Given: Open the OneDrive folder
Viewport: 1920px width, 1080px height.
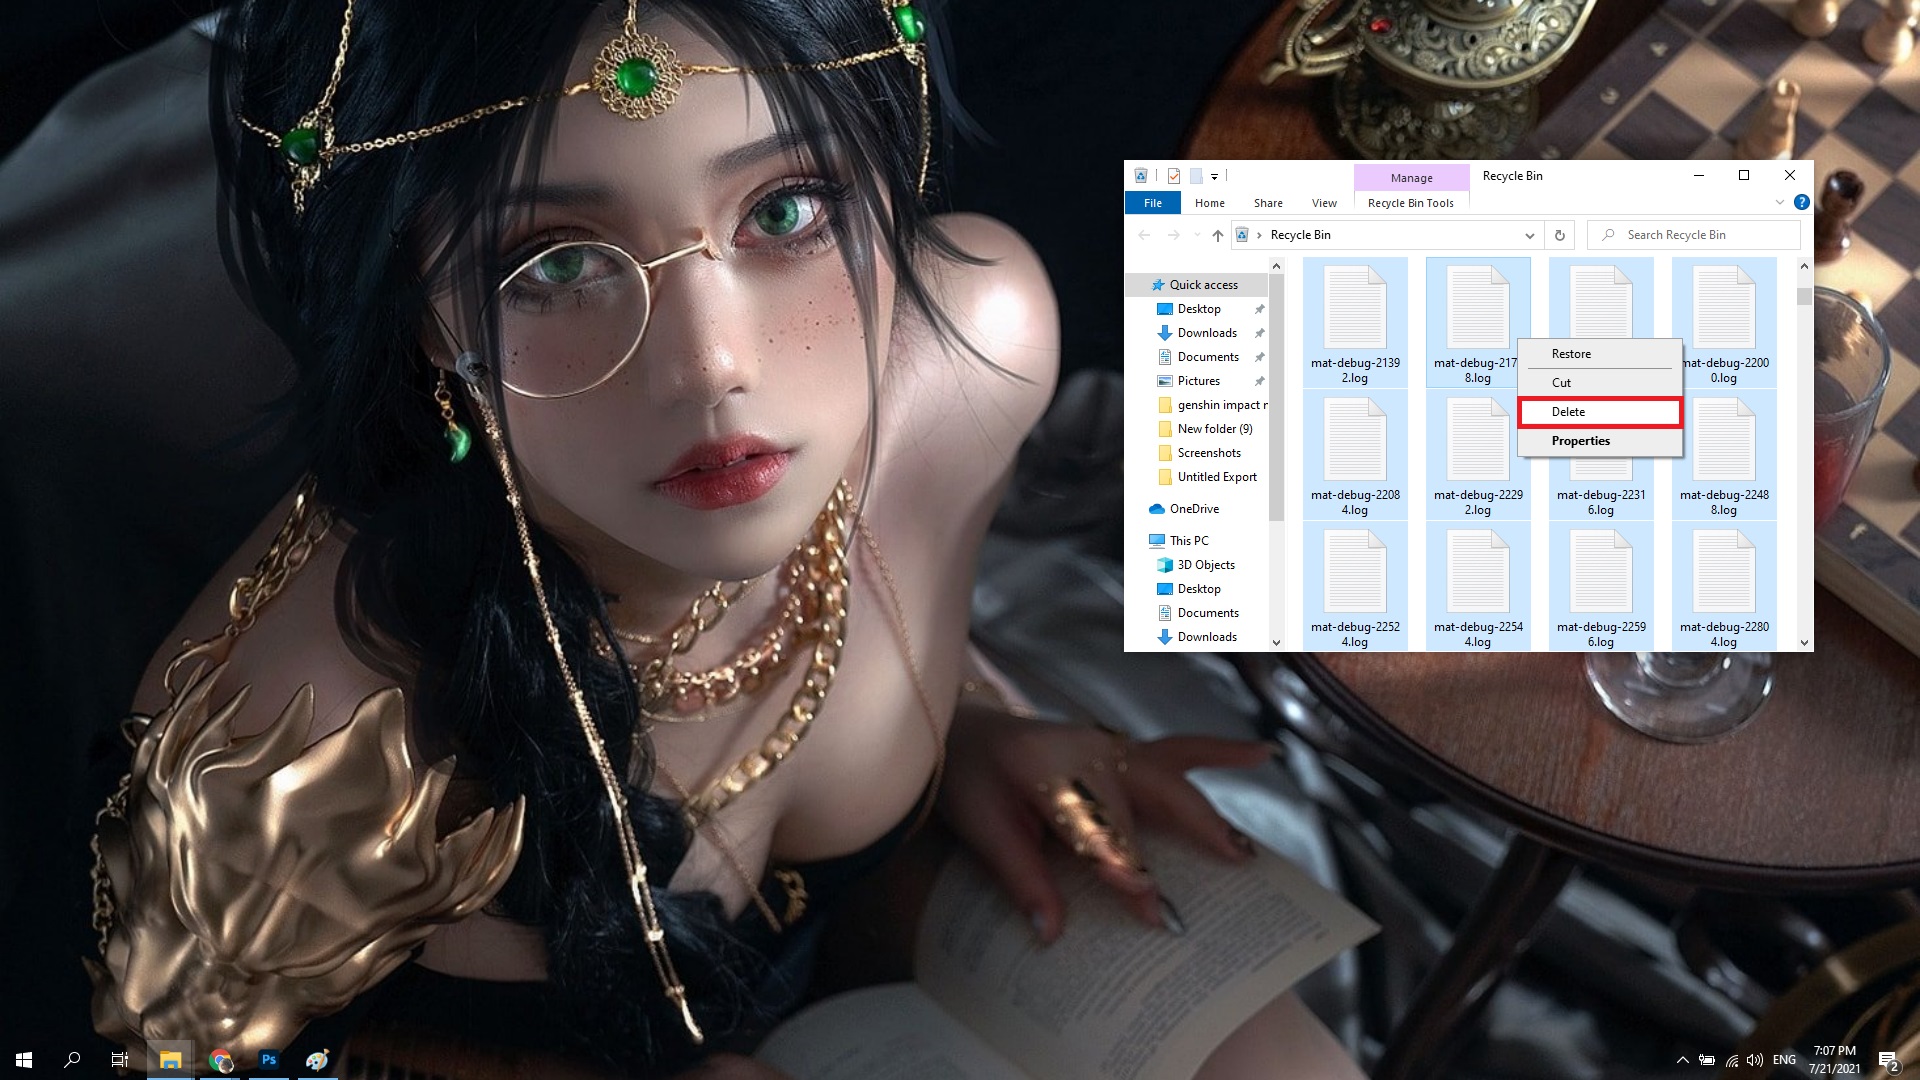Looking at the screenshot, I should click(1193, 508).
